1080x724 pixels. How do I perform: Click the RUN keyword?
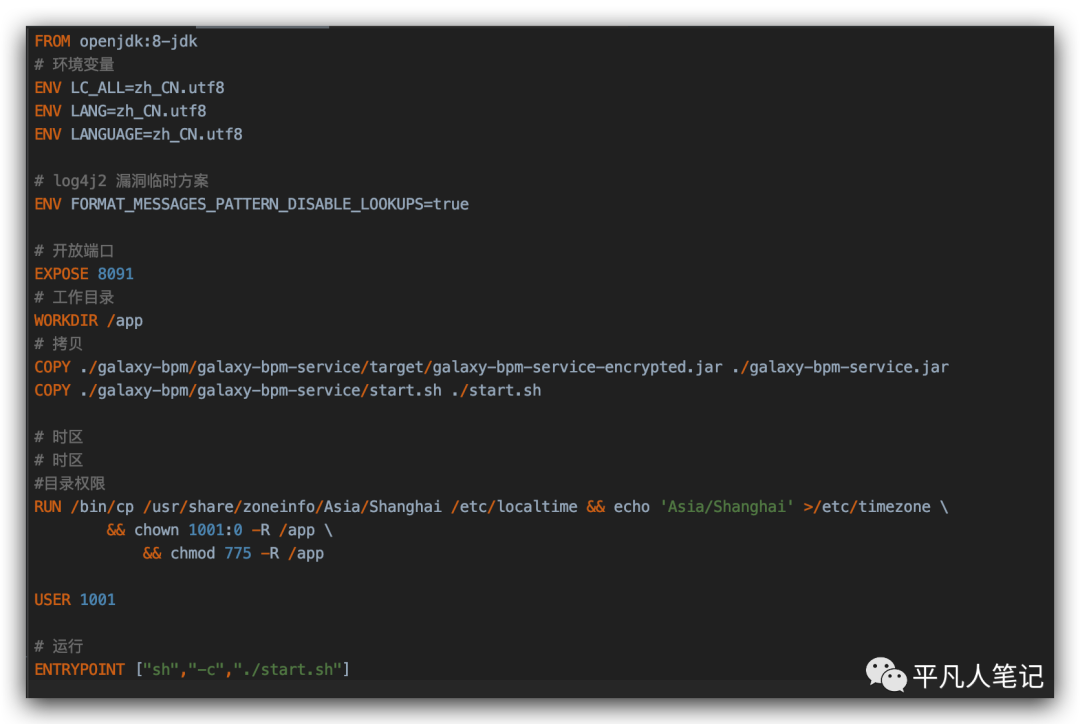(x=48, y=507)
